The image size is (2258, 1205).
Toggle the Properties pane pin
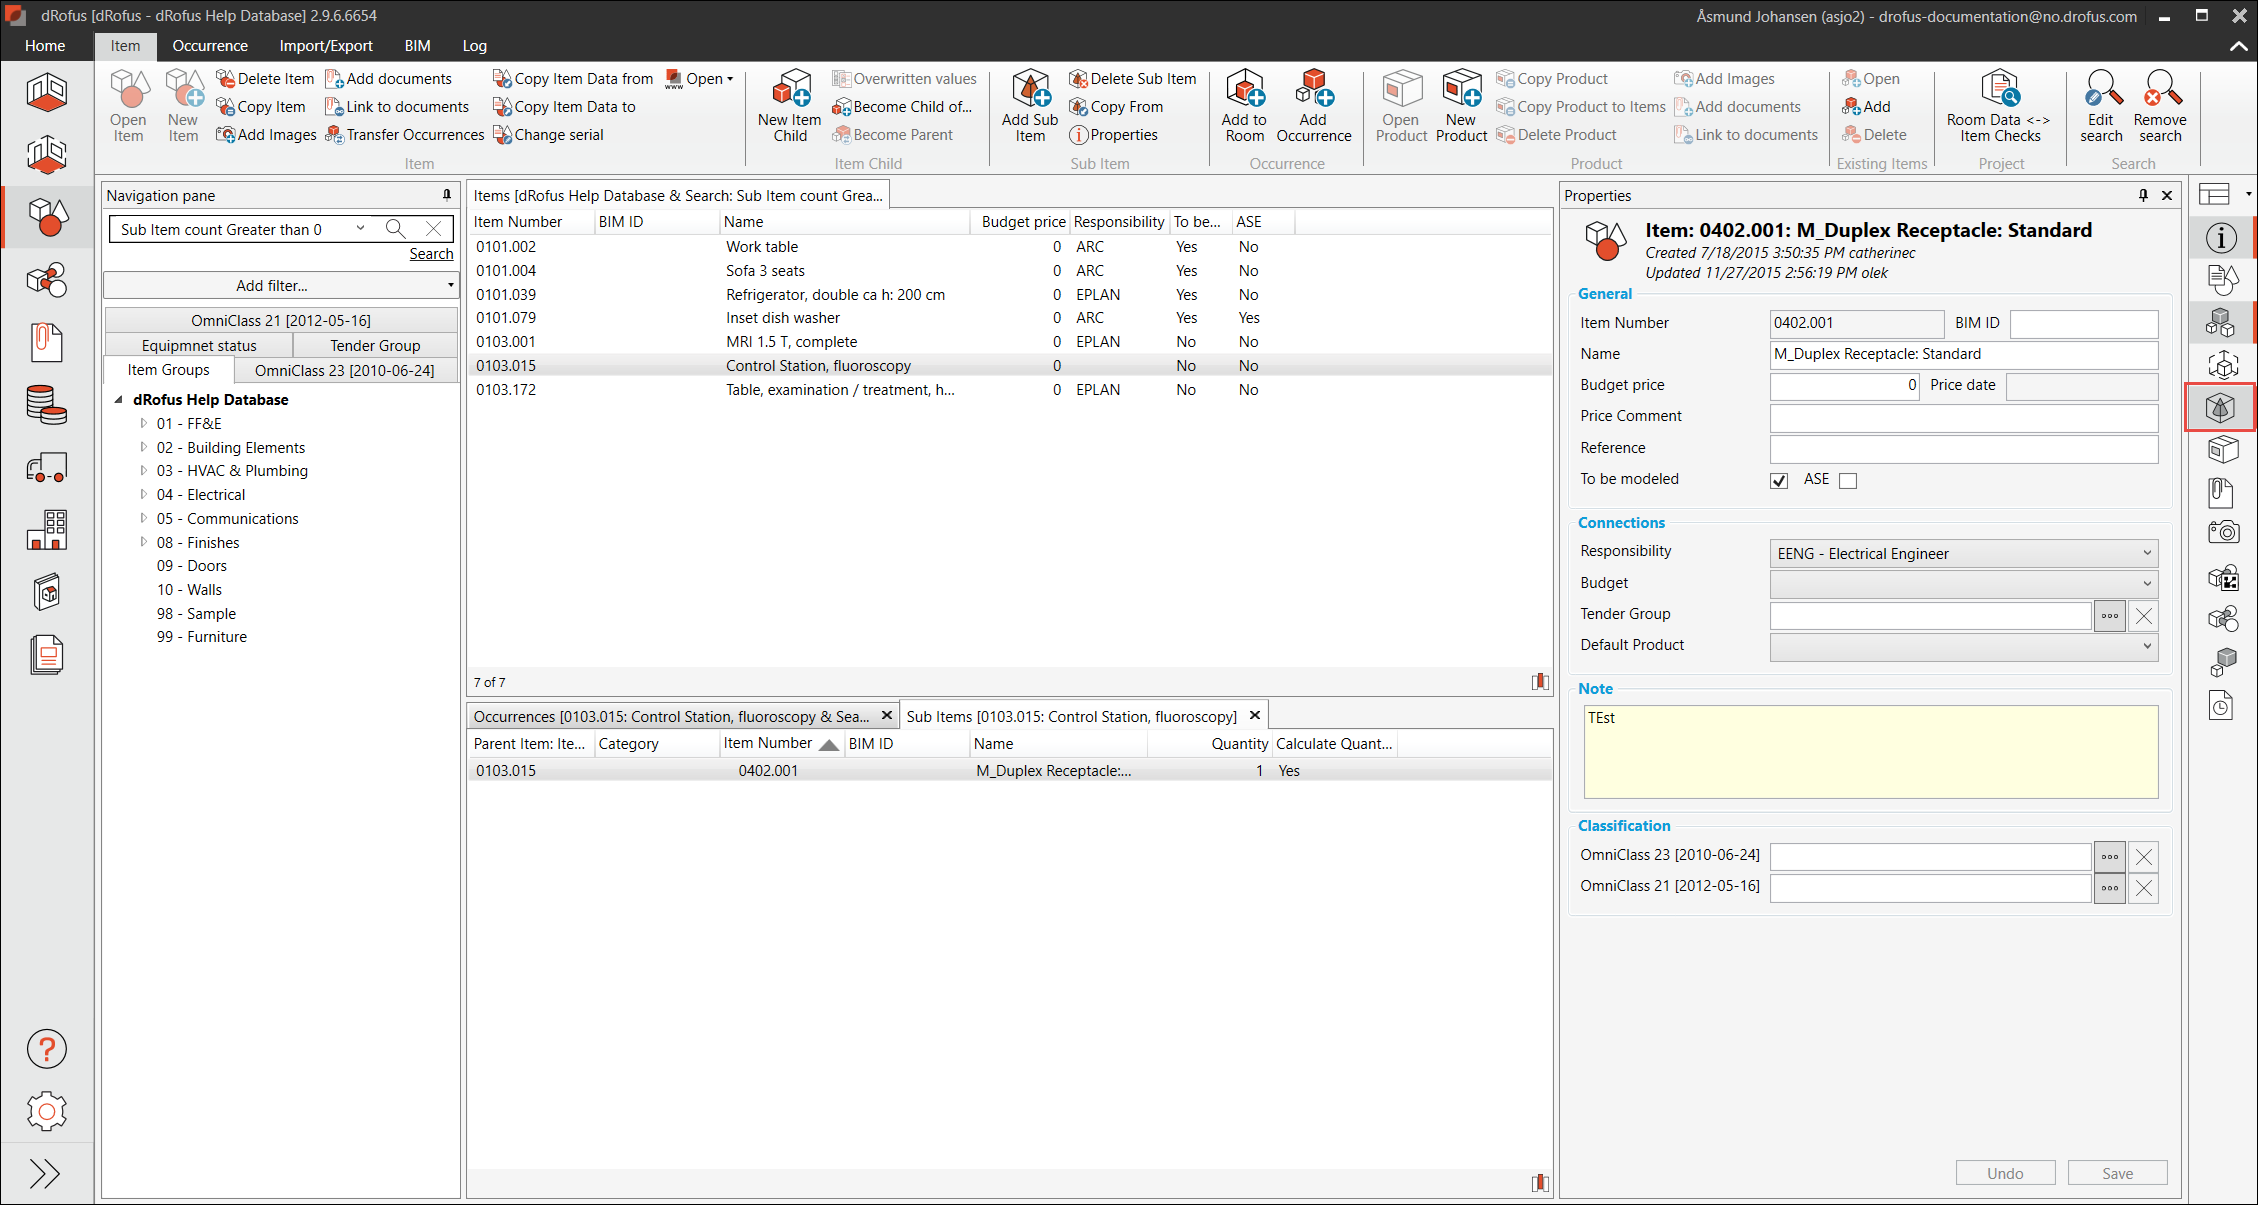(x=2143, y=196)
